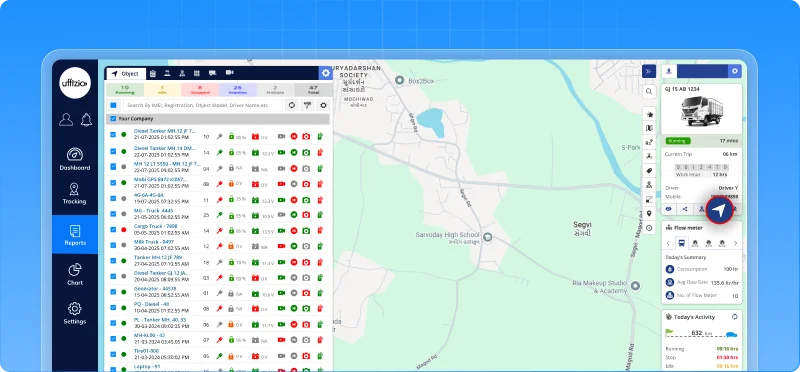Screen dimensions: 800x372
Task: Click the object search input field
Action: [203, 105]
